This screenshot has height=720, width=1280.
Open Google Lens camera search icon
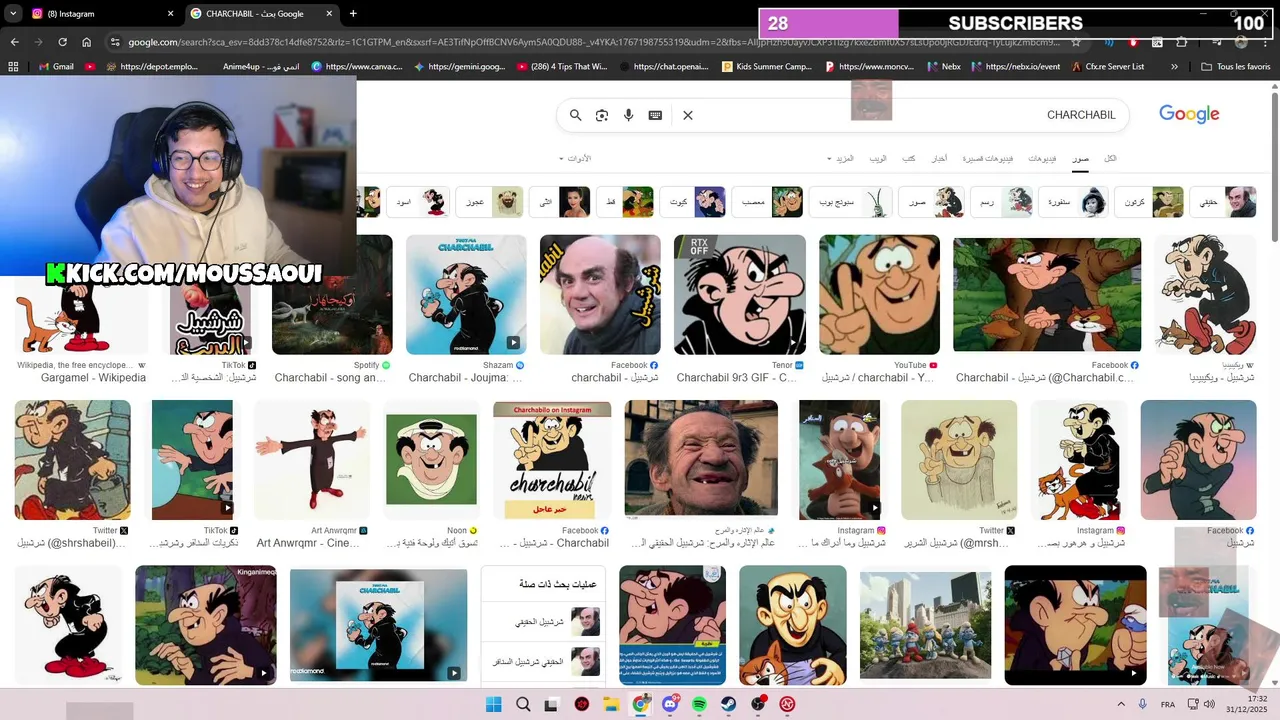coord(602,115)
